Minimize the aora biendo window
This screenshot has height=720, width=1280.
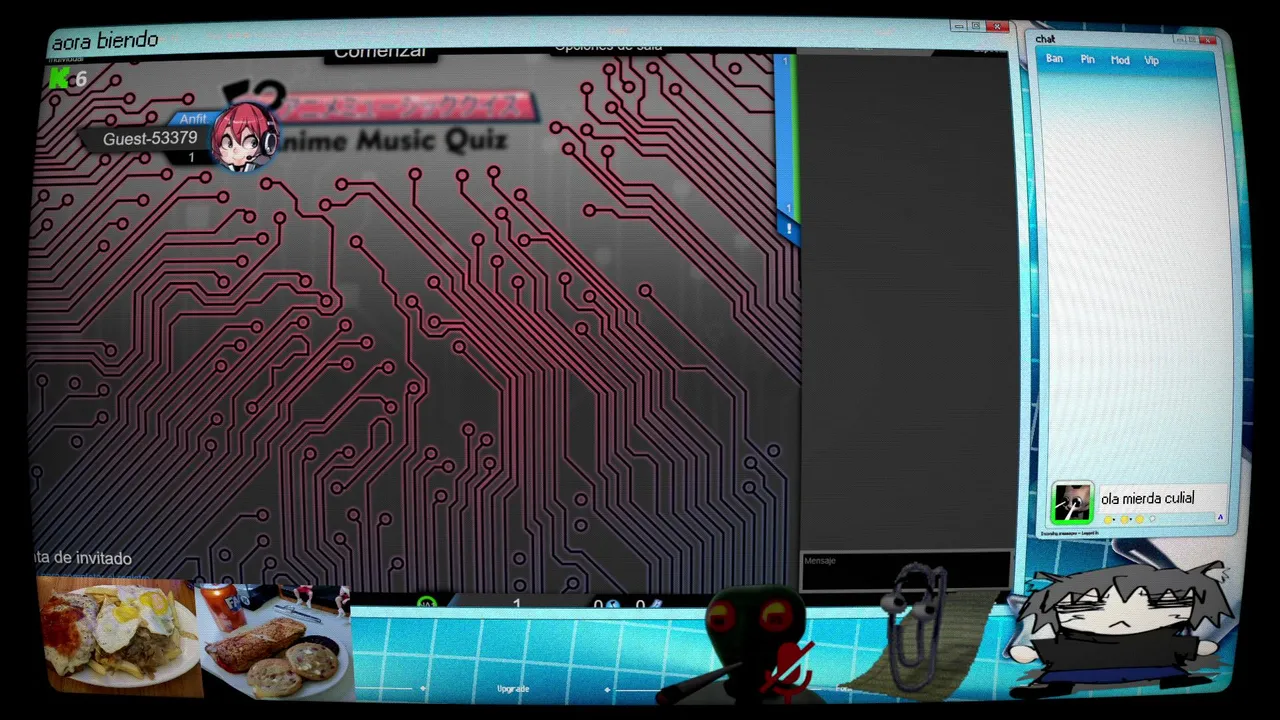(x=959, y=26)
